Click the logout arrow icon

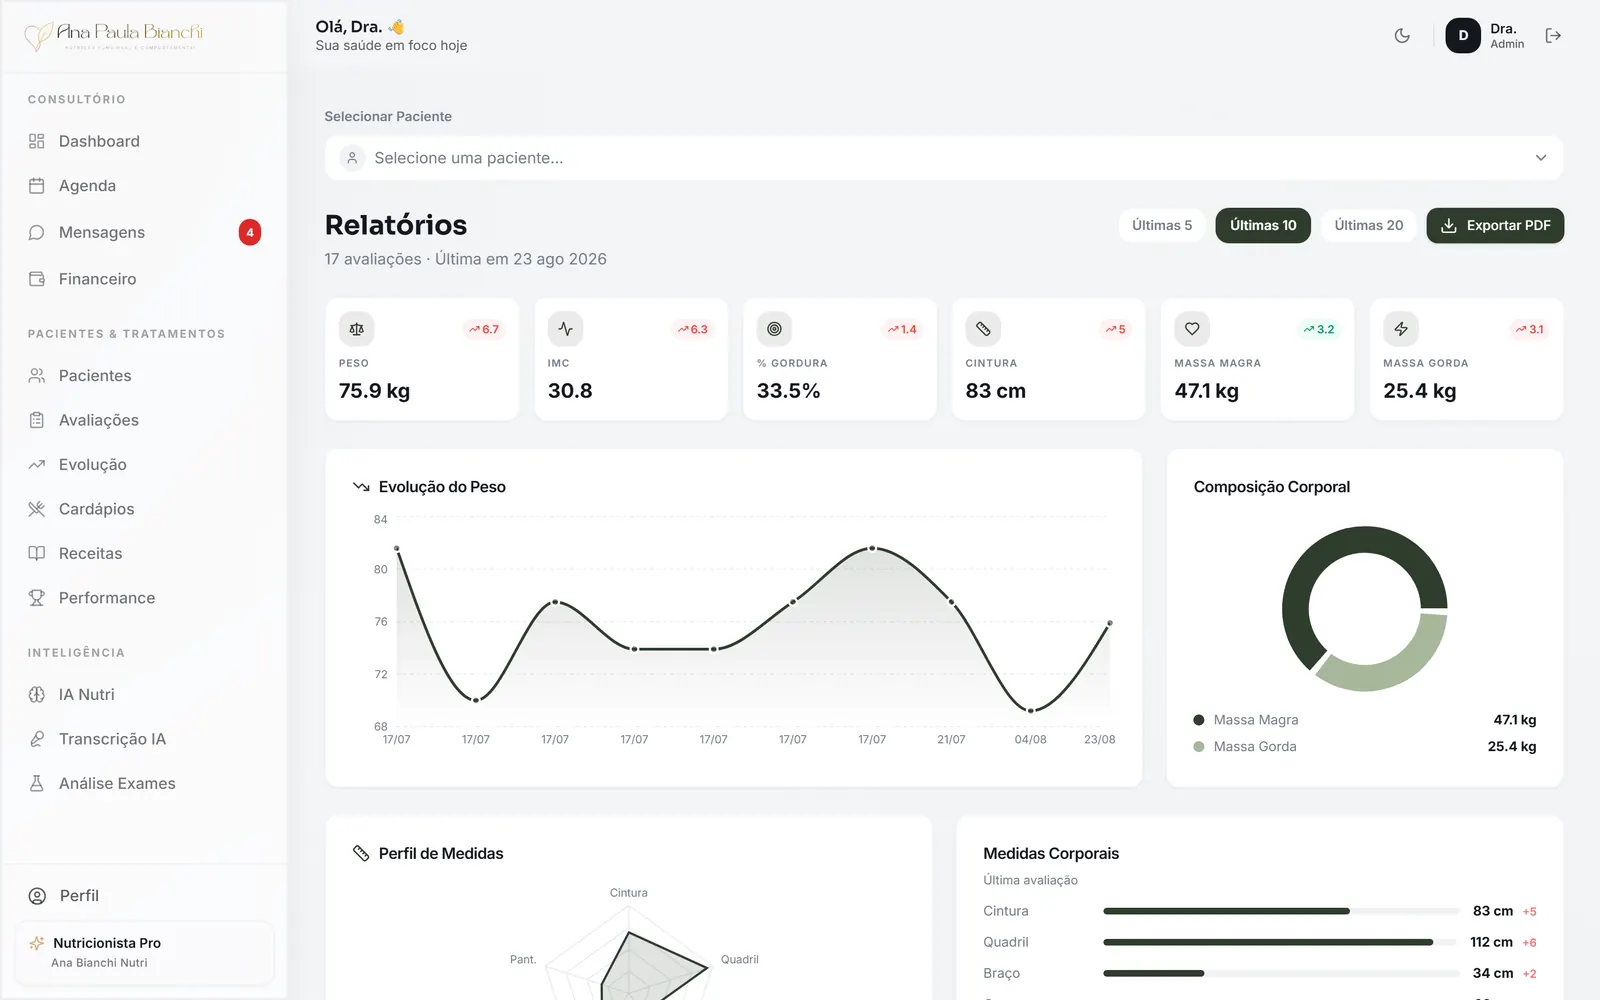click(x=1553, y=36)
